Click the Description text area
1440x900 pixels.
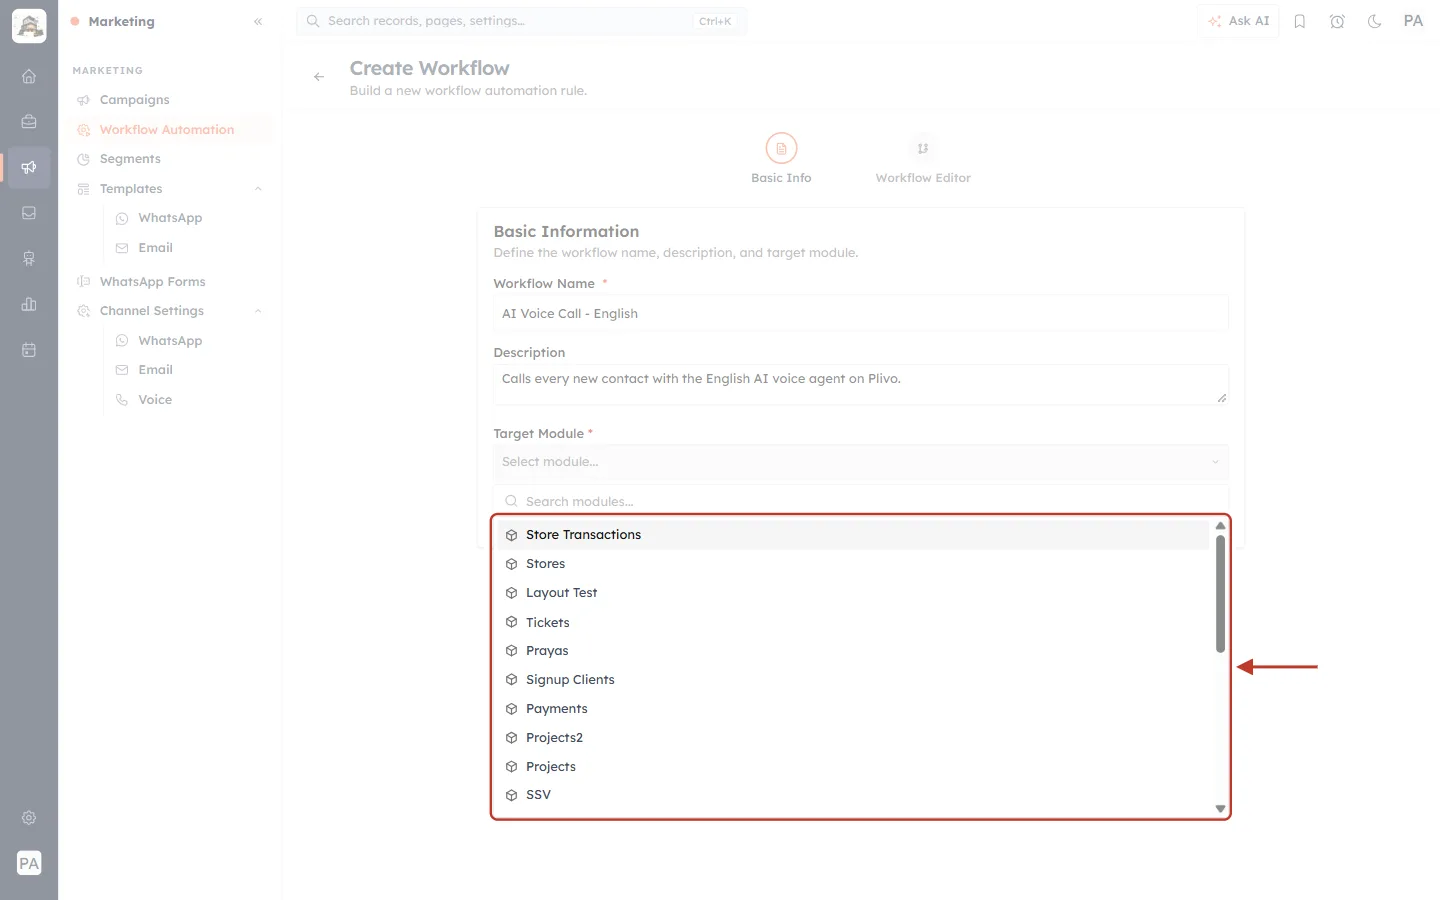click(x=860, y=384)
